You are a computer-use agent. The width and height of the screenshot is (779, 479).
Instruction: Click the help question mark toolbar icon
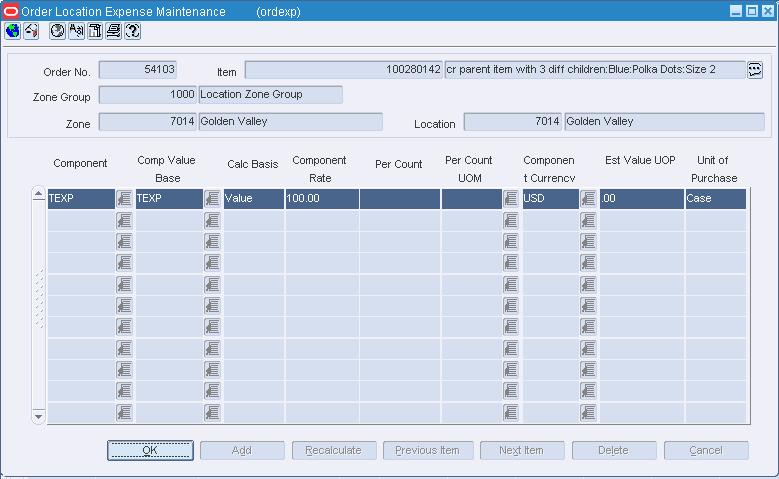pos(133,31)
